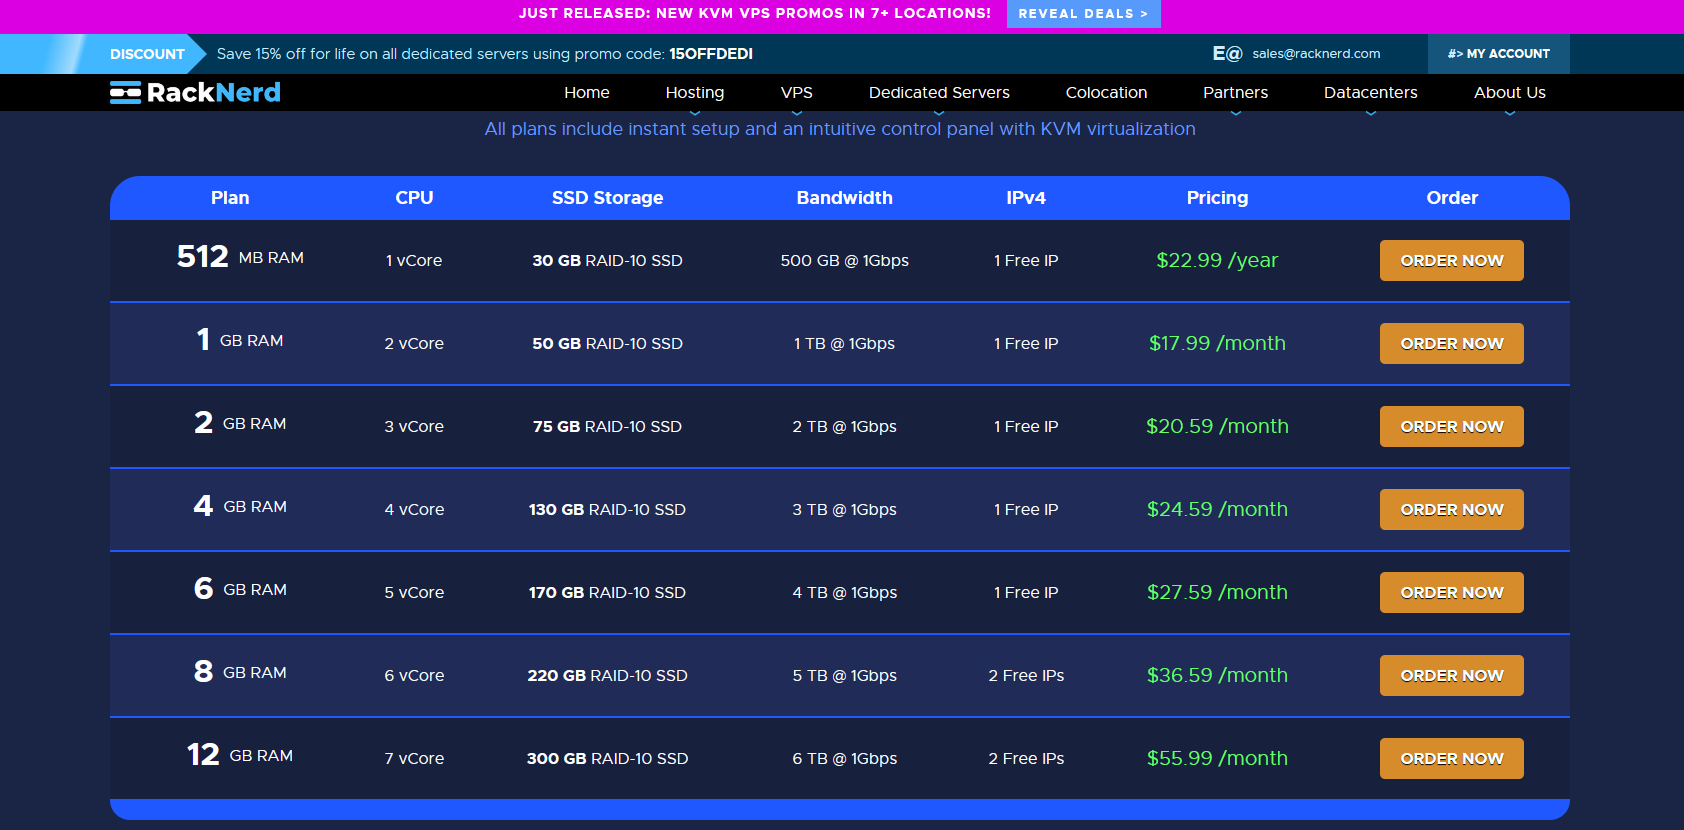Select the 512 MB RAM plan name
1684x830 pixels.
tap(240, 257)
